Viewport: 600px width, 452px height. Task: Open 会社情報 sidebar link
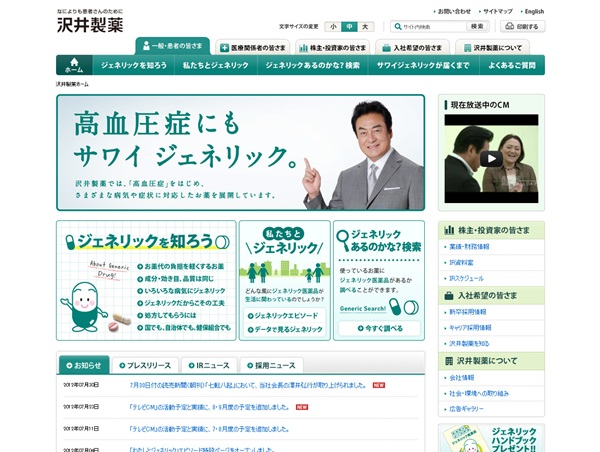point(461,377)
